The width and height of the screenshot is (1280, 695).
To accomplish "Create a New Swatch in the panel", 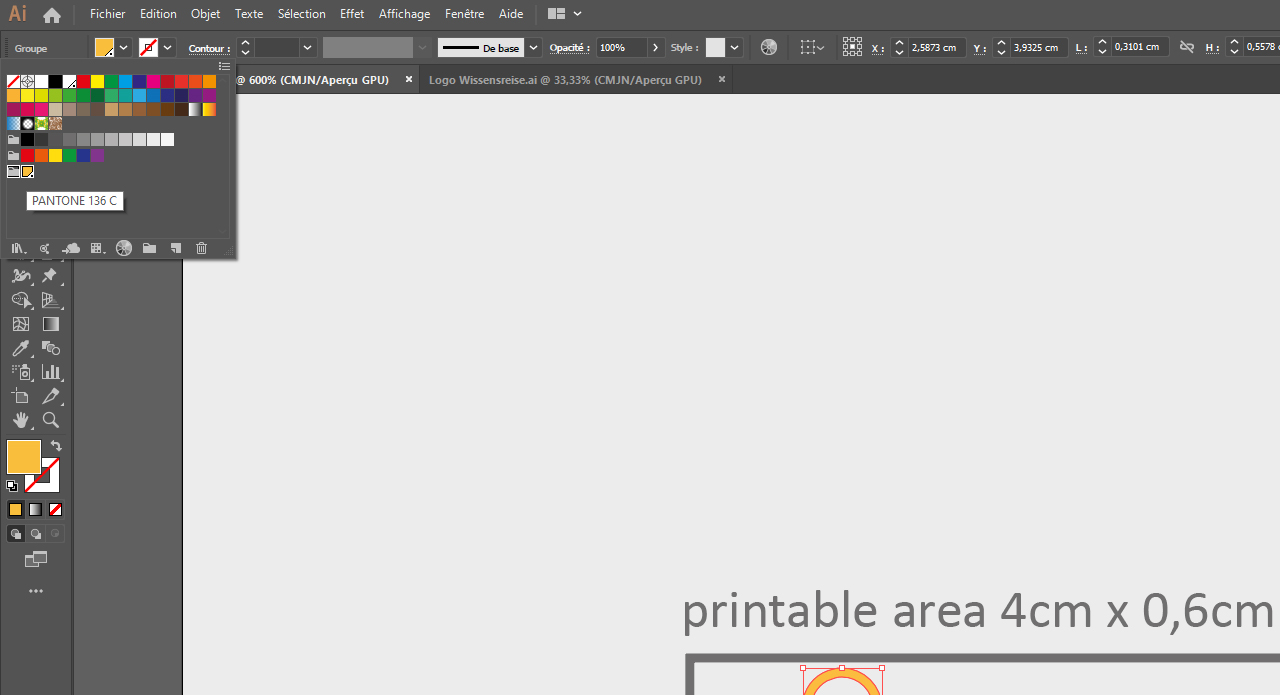I will 175,248.
